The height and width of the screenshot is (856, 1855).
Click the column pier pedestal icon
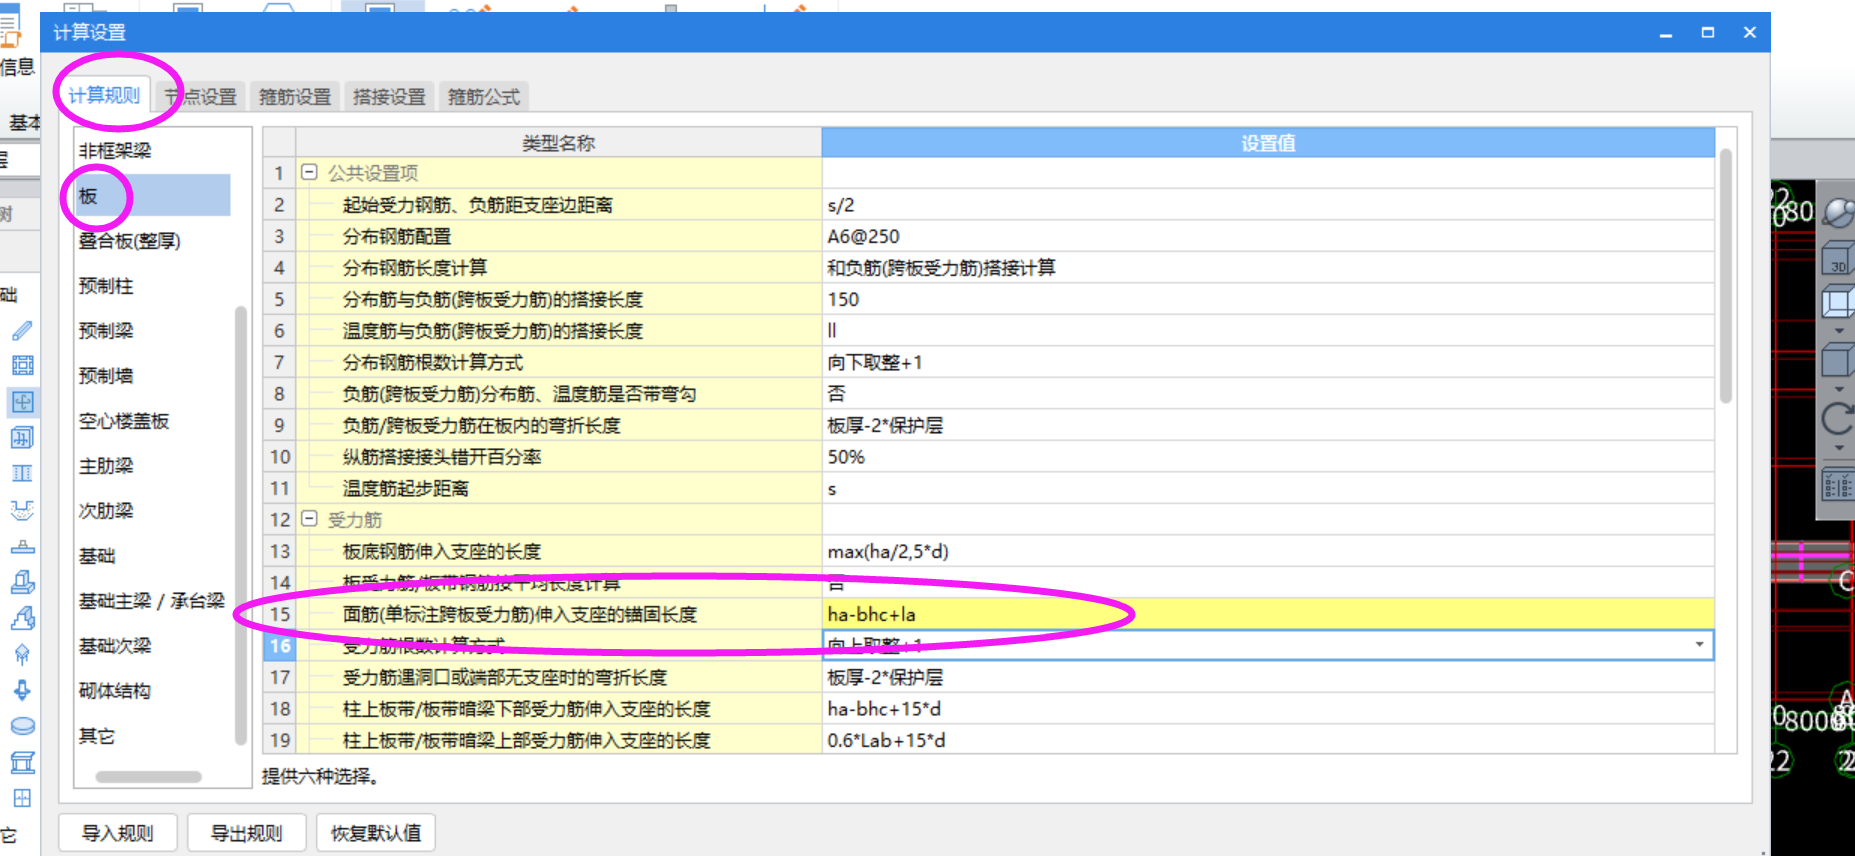(x=22, y=546)
